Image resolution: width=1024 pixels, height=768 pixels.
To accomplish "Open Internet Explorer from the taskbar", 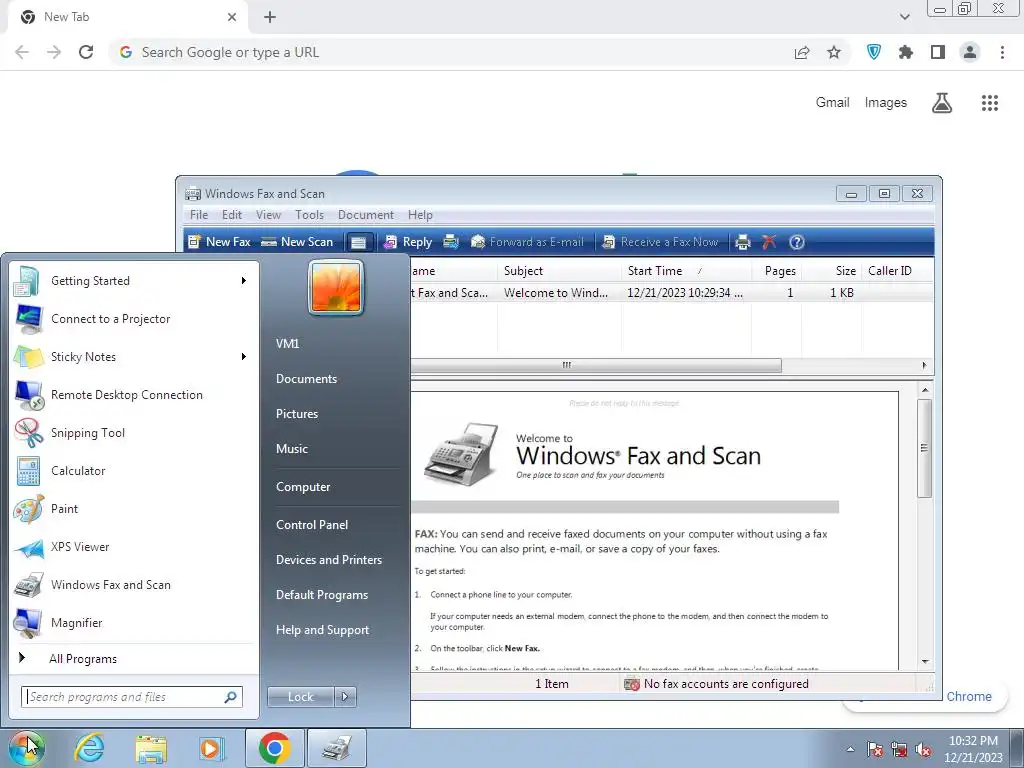I will click(x=89, y=748).
